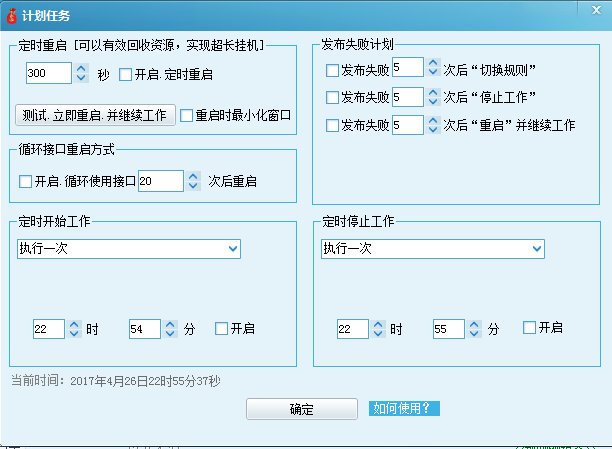Click 测试.立即重启.并继续工作 button

click(x=95, y=115)
